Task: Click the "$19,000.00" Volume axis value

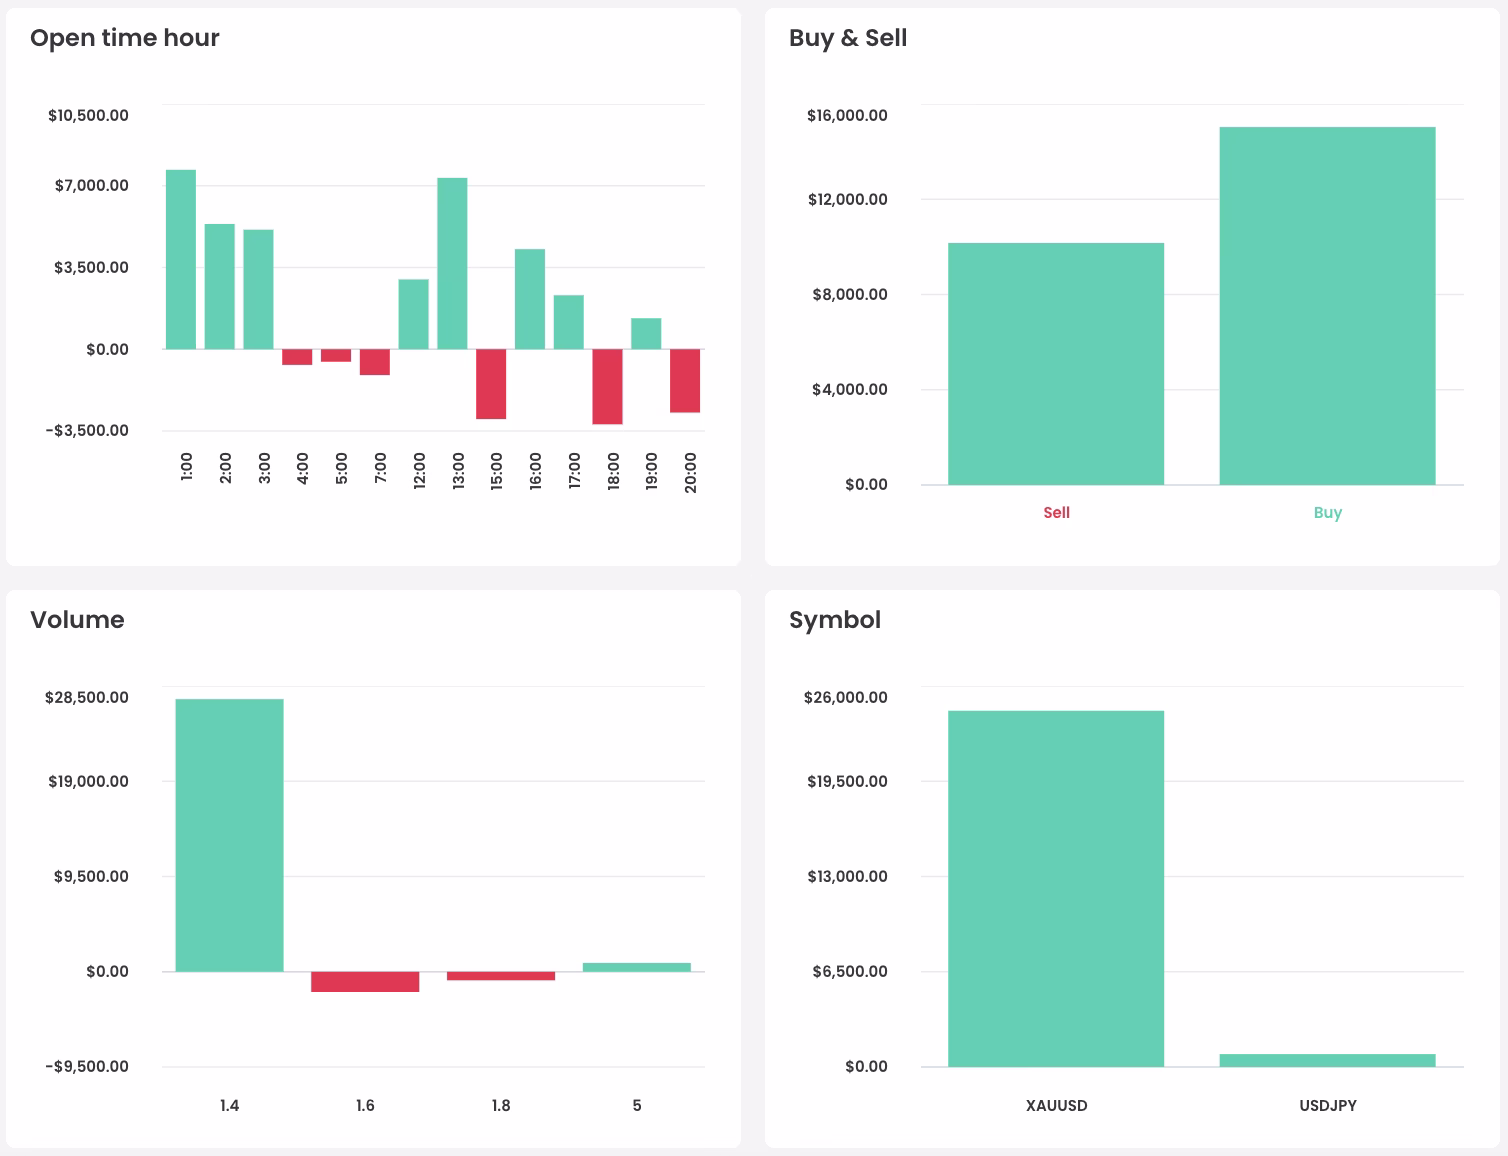Action: pyautogui.click(x=88, y=781)
